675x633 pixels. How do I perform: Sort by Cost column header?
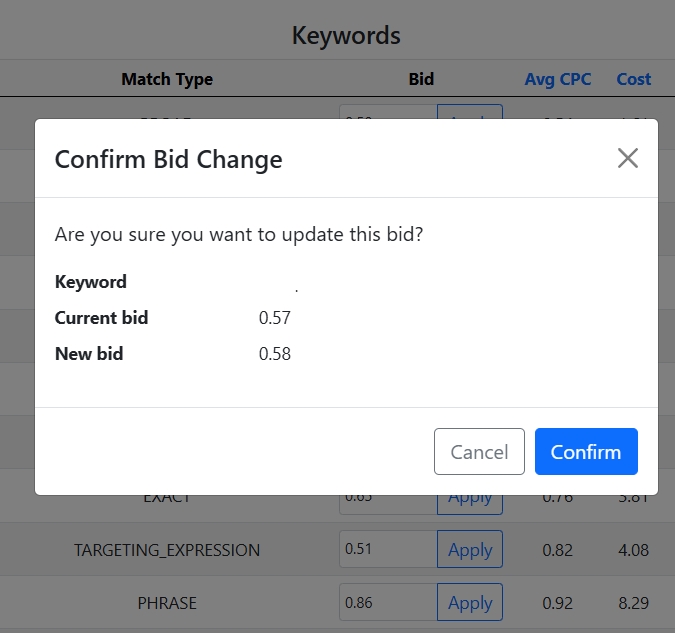[634, 79]
